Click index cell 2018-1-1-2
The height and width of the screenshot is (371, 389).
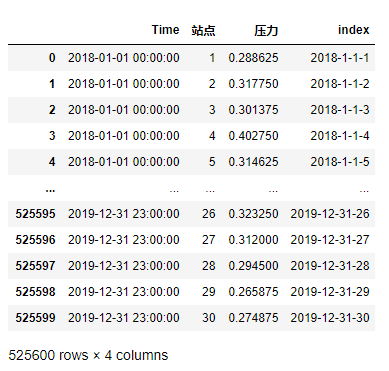(340, 84)
